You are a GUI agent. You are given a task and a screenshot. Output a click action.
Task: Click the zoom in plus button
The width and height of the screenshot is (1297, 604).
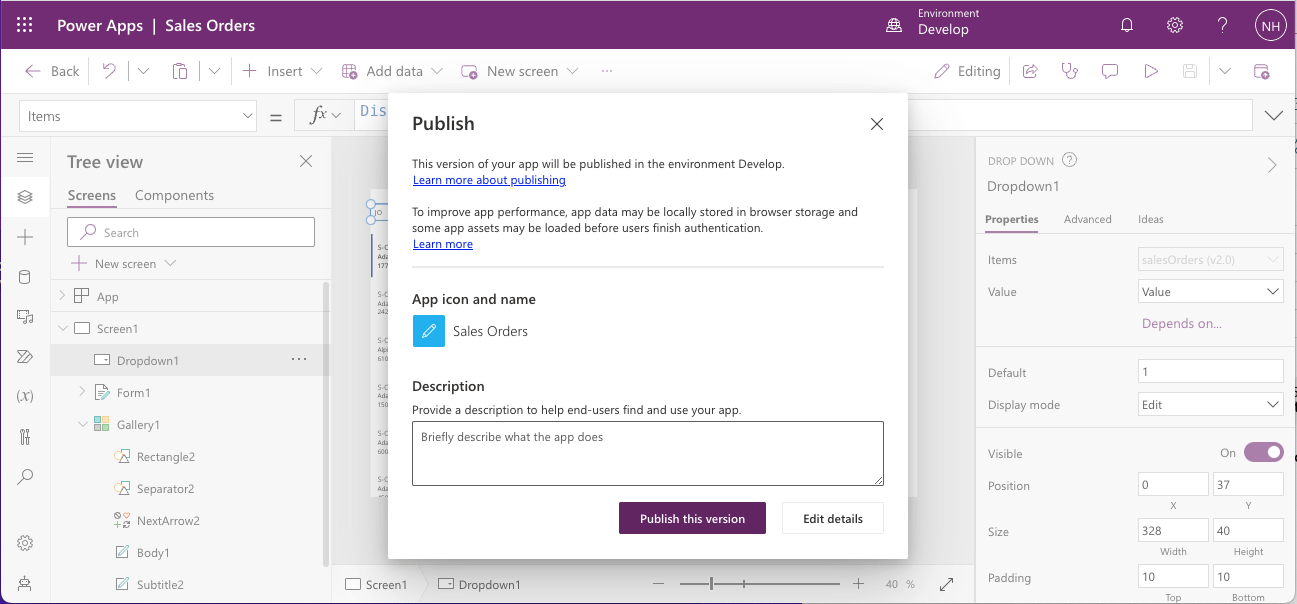858,584
